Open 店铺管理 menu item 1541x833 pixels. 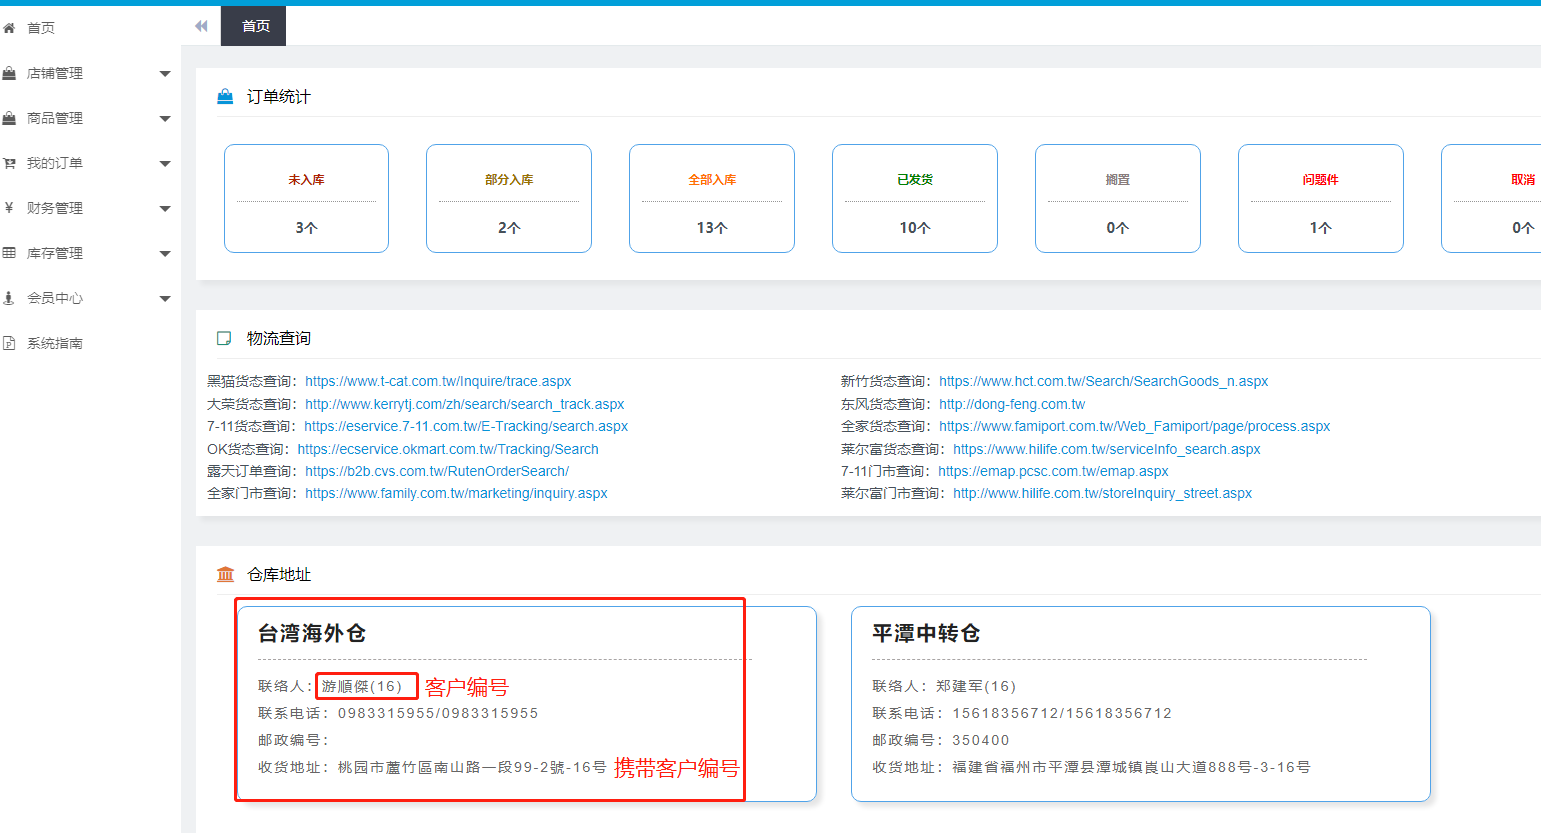pos(55,73)
